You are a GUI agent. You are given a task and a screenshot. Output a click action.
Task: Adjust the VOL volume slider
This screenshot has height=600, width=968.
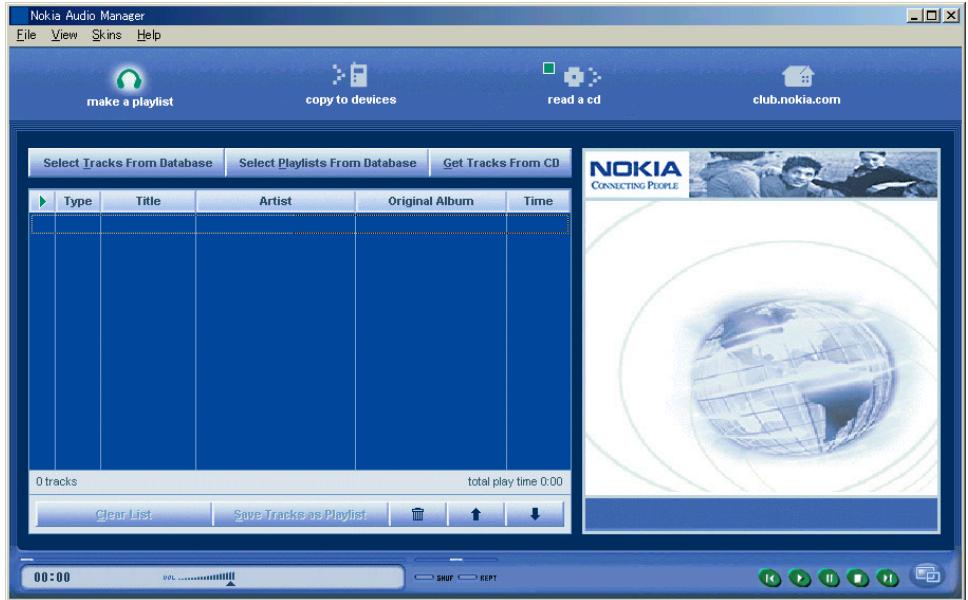(x=206, y=578)
